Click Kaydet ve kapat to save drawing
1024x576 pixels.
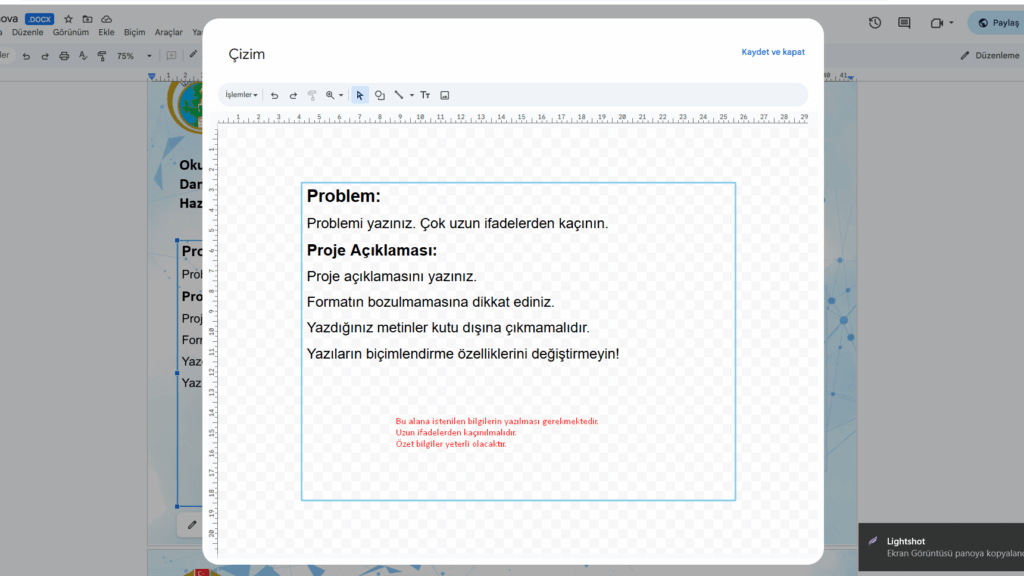pyautogui.click(x=773, y=52)
